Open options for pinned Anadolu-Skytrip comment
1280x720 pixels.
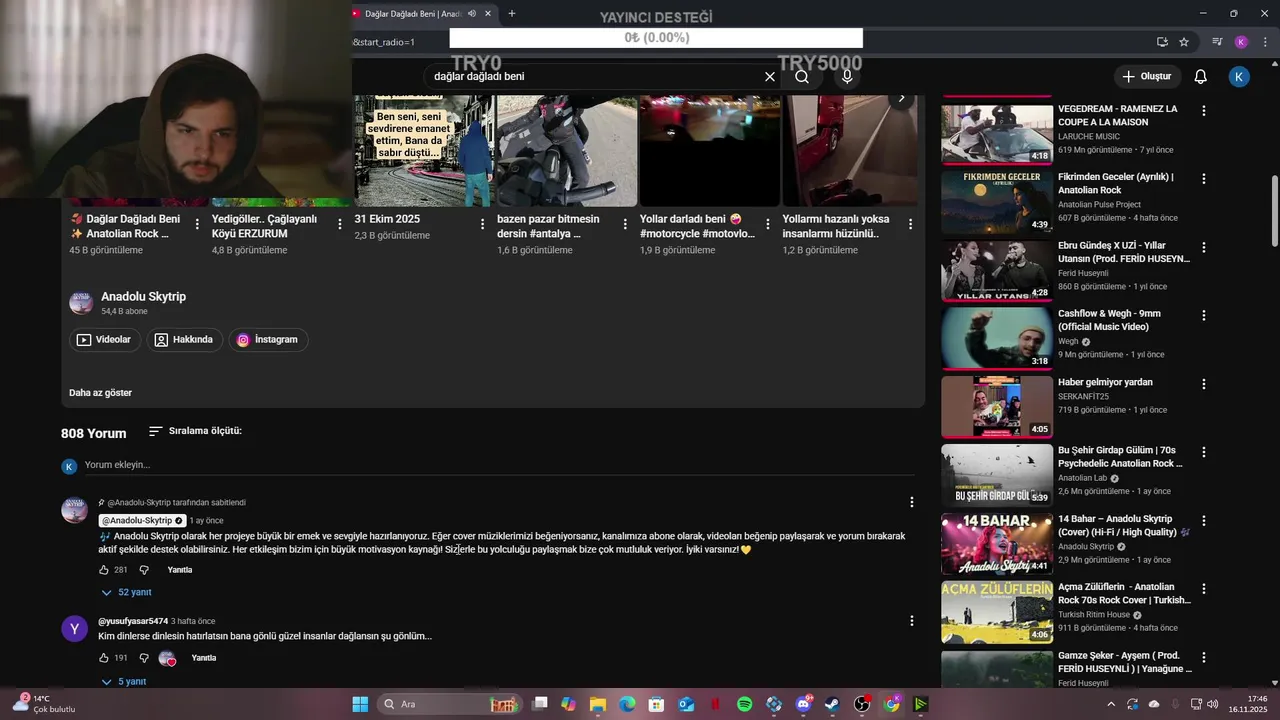point(911,502)
